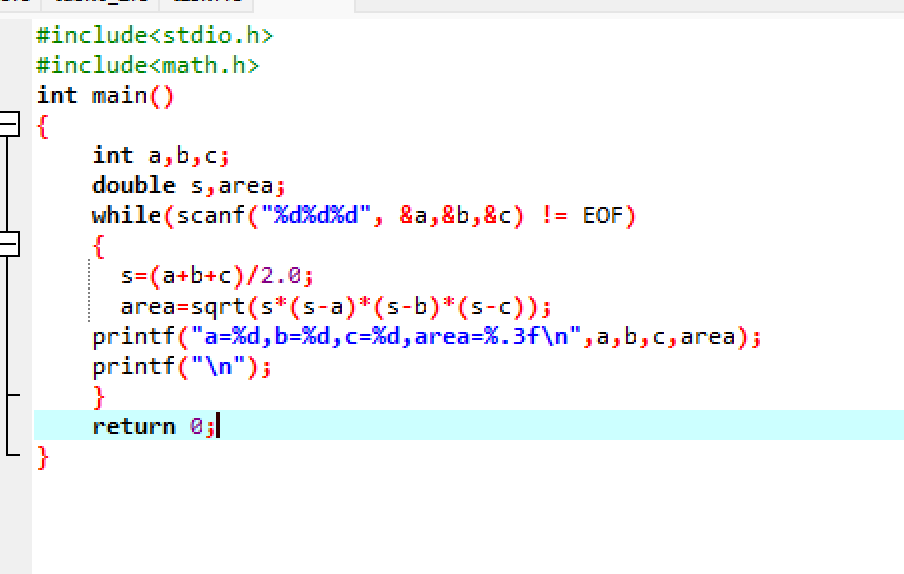Click the while(scanf(...) != EOF) line
904x574 pixels.
point(364,216)
